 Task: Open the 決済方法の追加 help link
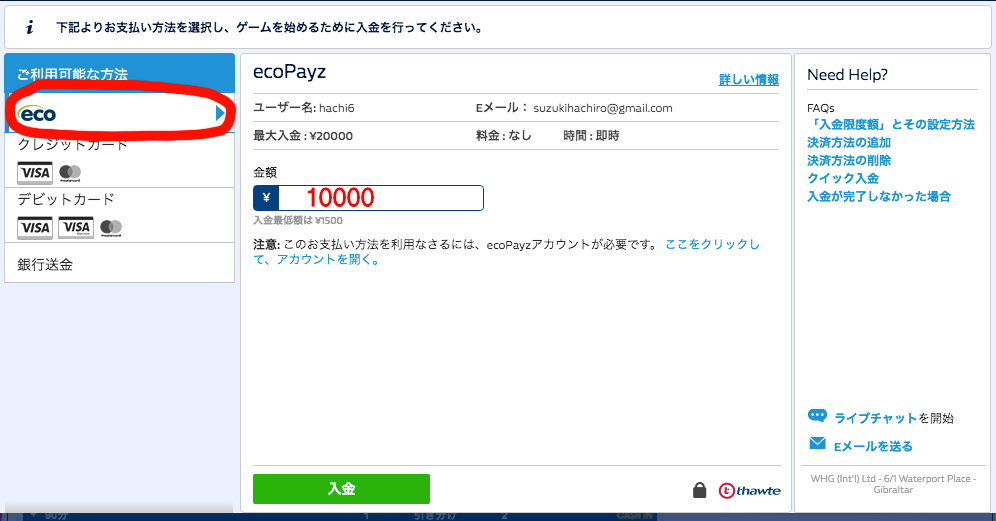(848, 142)
